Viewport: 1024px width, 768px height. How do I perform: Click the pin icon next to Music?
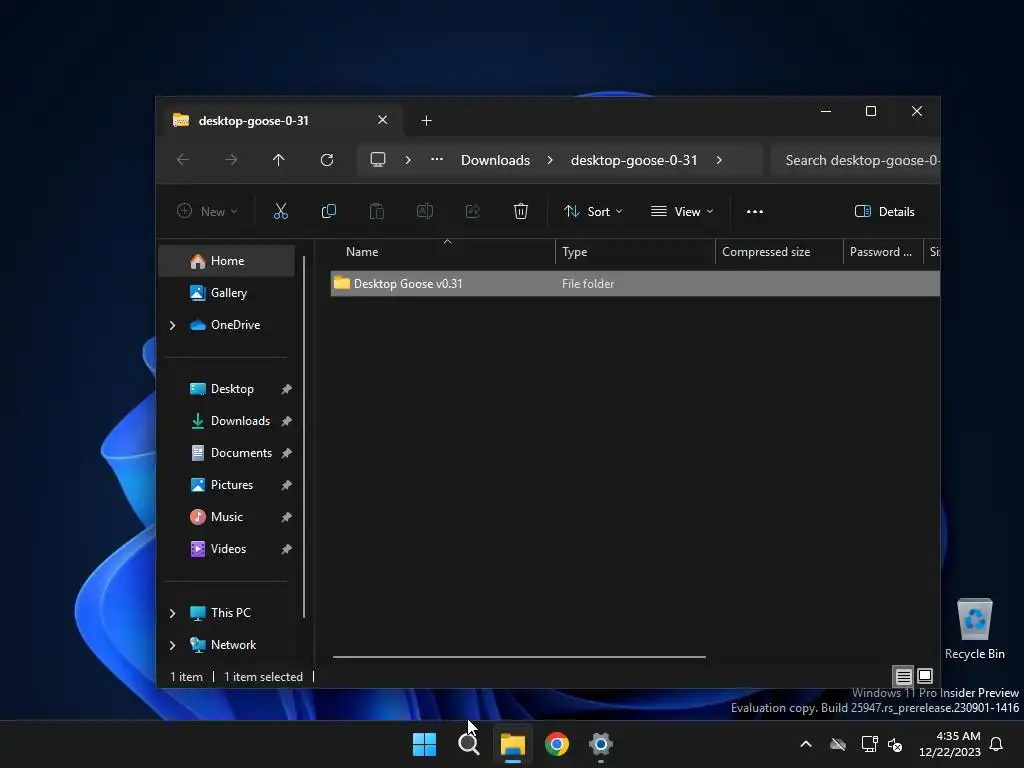pyautogui.click(x=286, y=517)
